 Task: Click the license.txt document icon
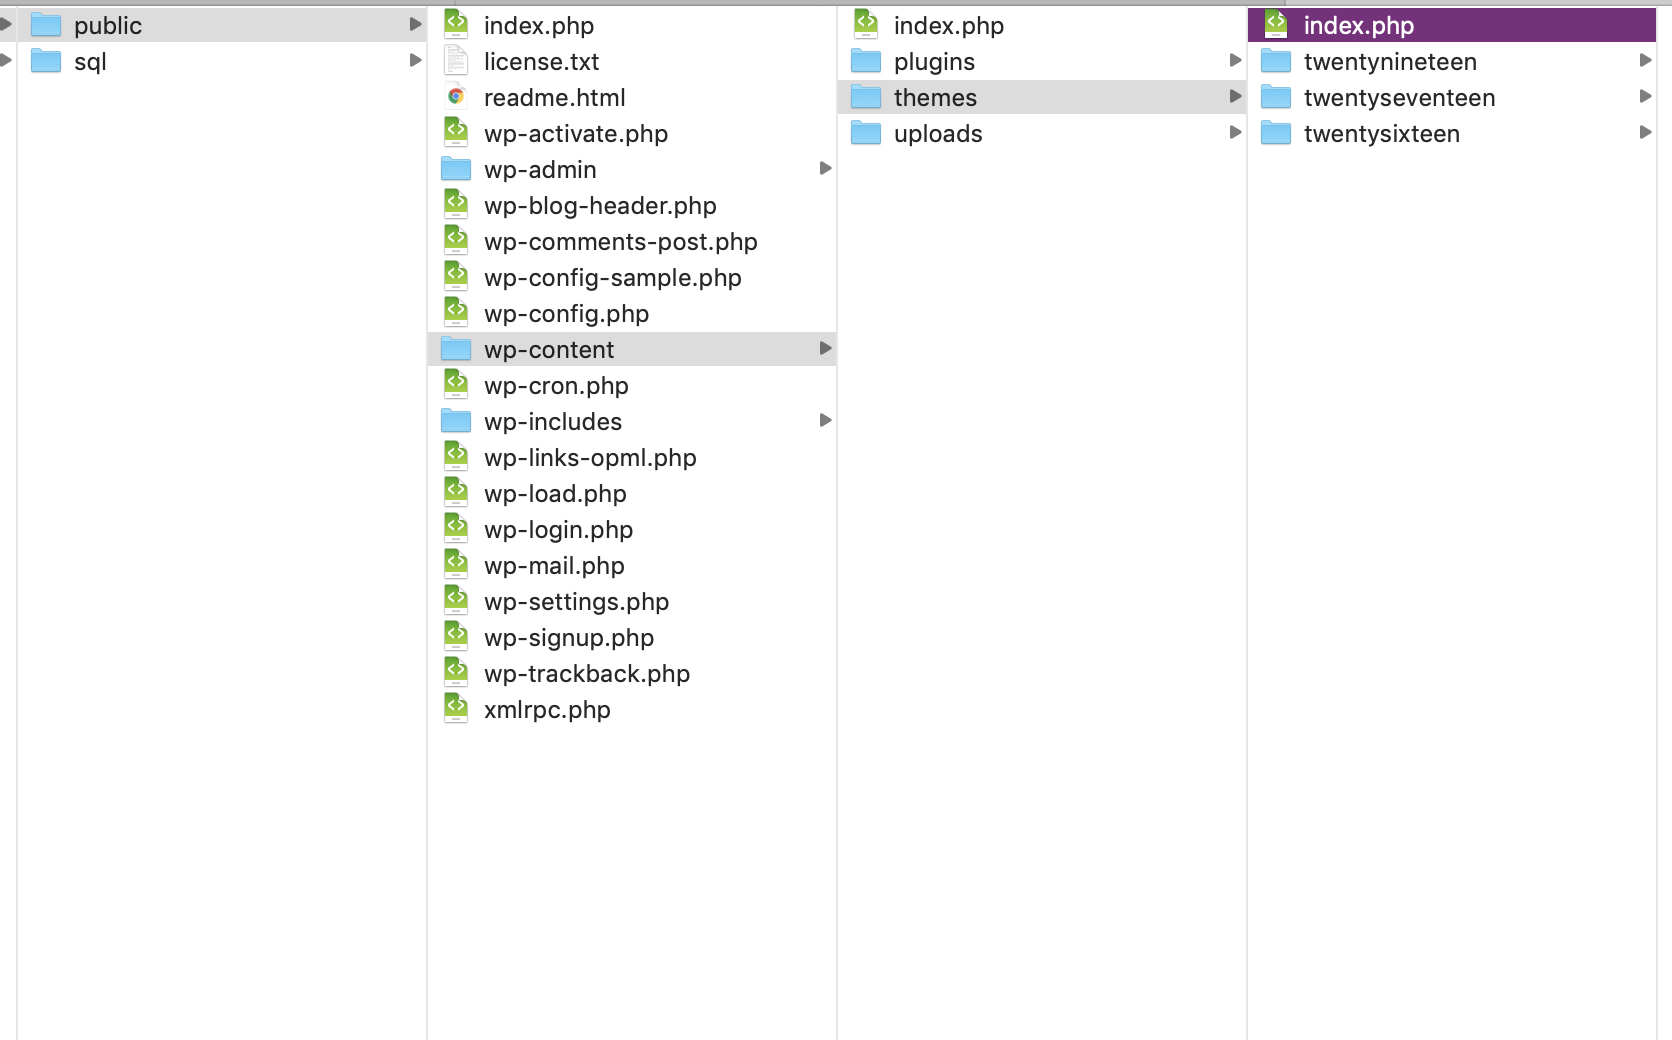pos(456,61)
